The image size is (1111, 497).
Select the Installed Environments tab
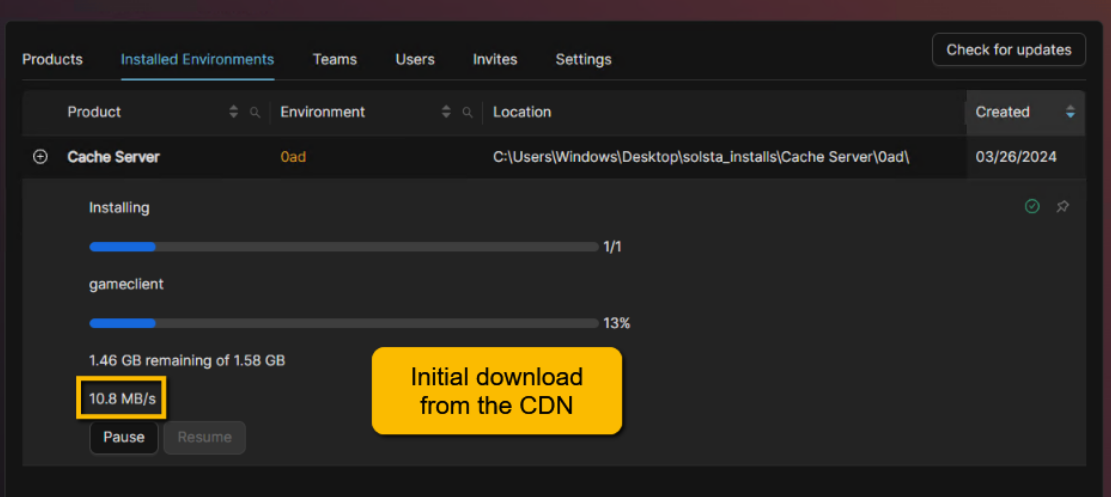pyautogui.click(x=198, y=60)
